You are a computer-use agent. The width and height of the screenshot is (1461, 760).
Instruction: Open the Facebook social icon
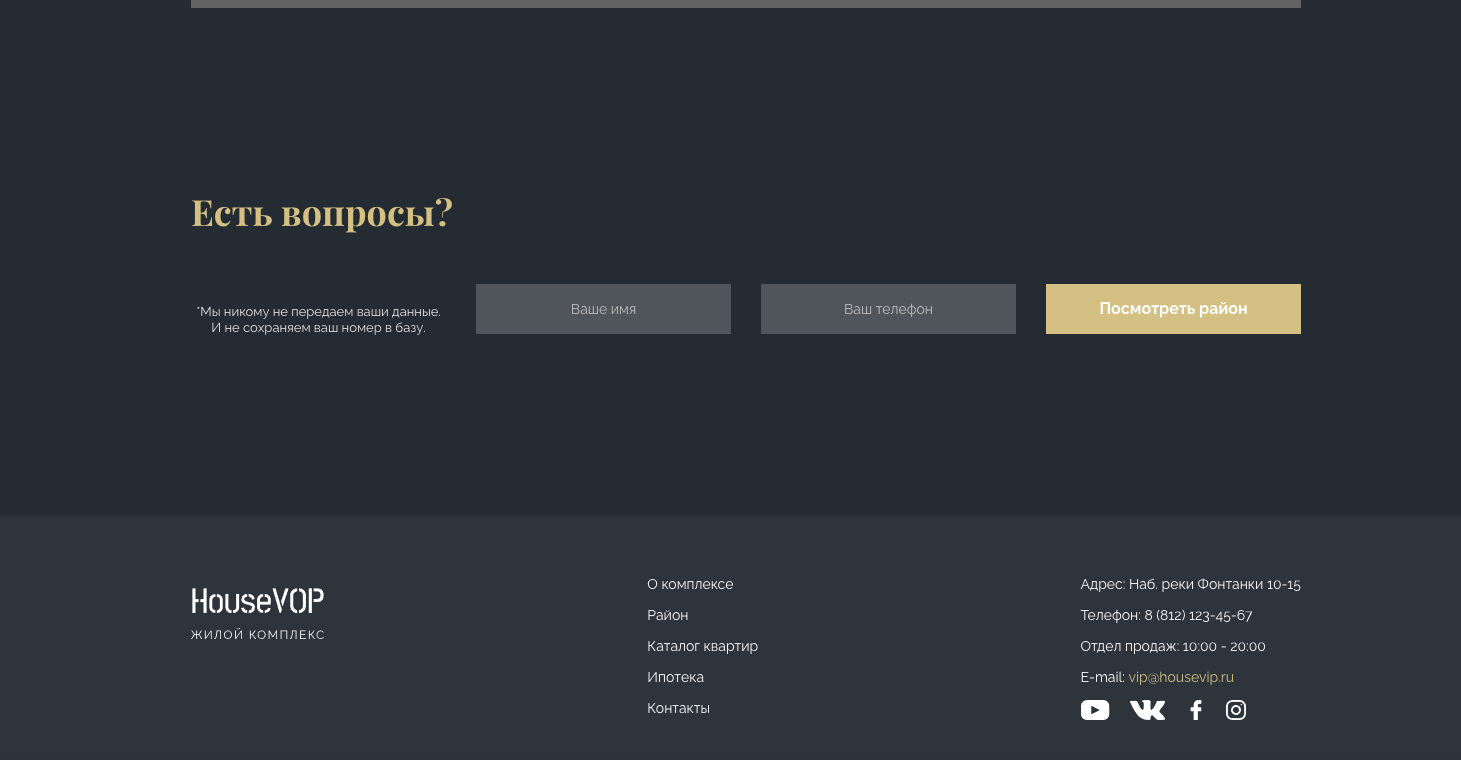tap(1196, 710)
